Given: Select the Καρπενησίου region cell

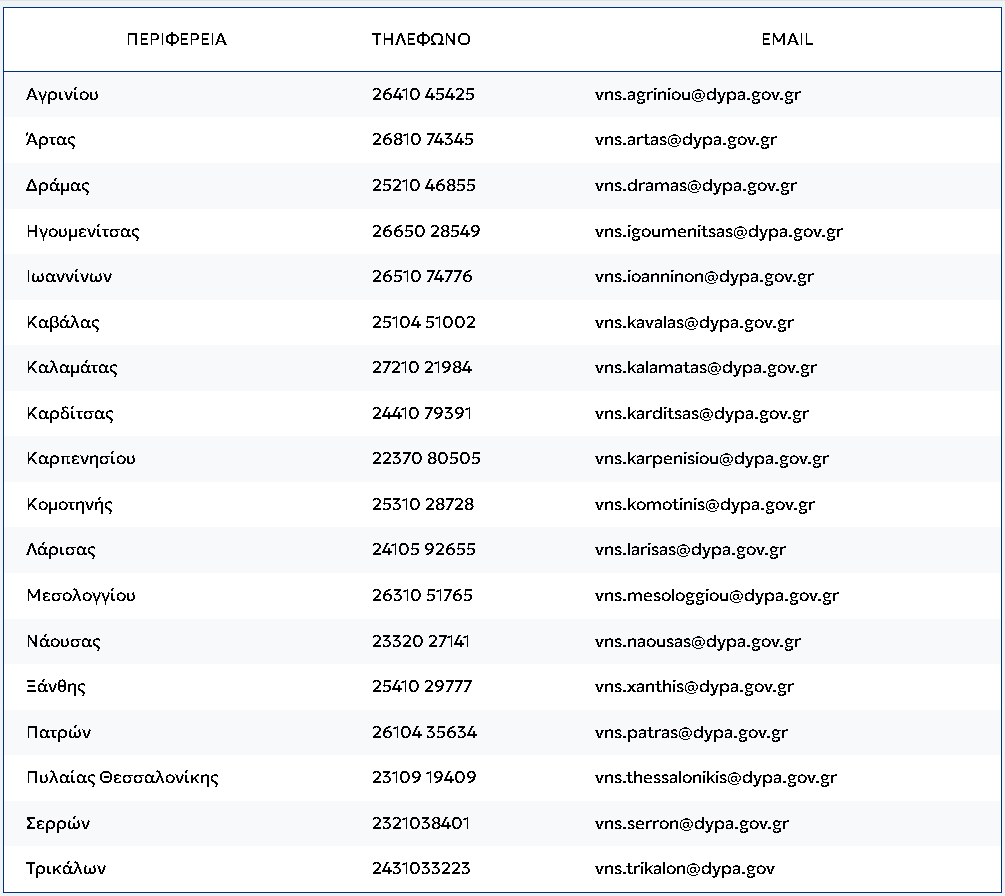Looking at the screenshot, I should (81, 458).
